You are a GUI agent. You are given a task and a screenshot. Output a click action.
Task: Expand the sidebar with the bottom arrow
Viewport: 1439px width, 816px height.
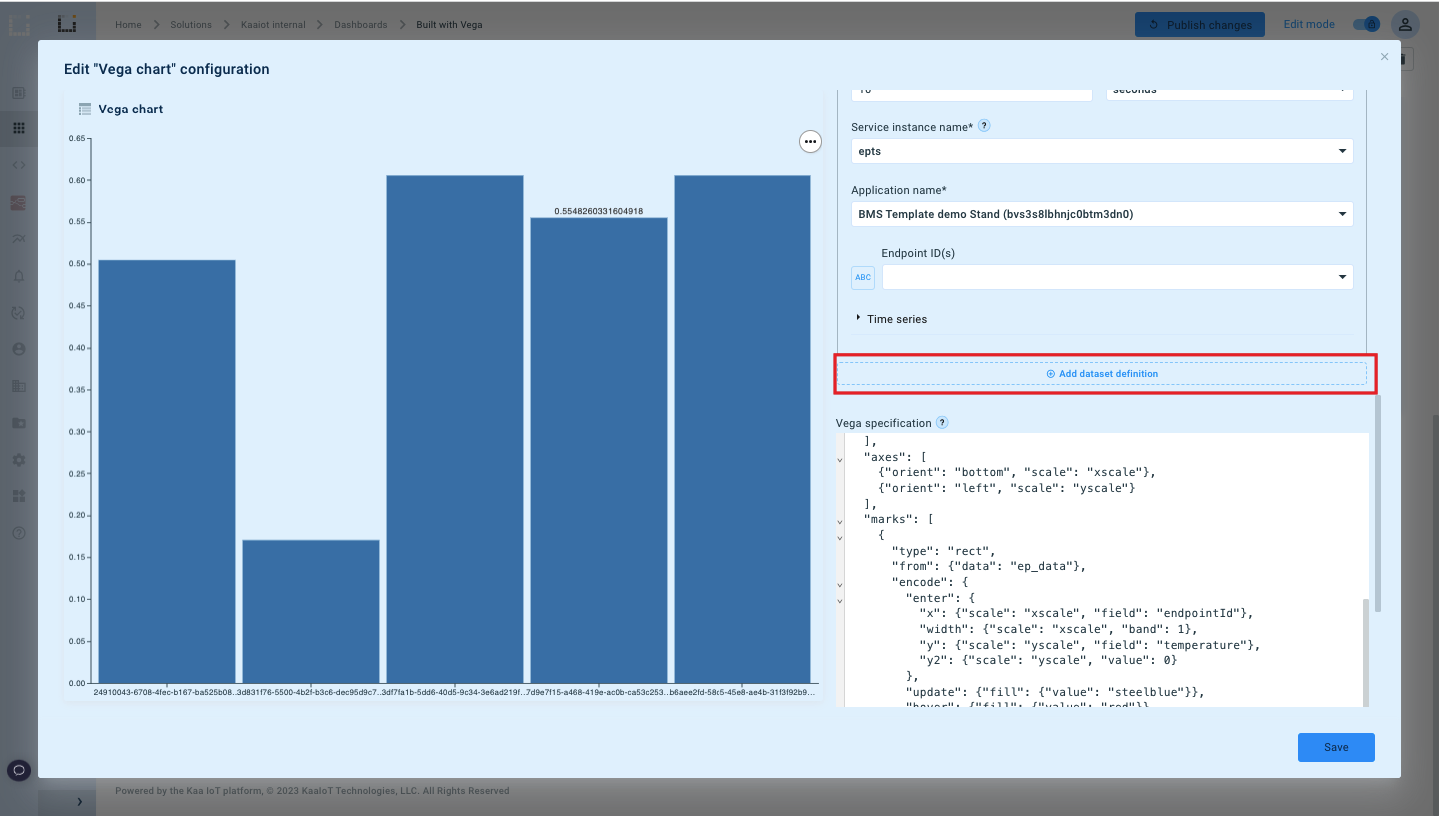(79, 802)
